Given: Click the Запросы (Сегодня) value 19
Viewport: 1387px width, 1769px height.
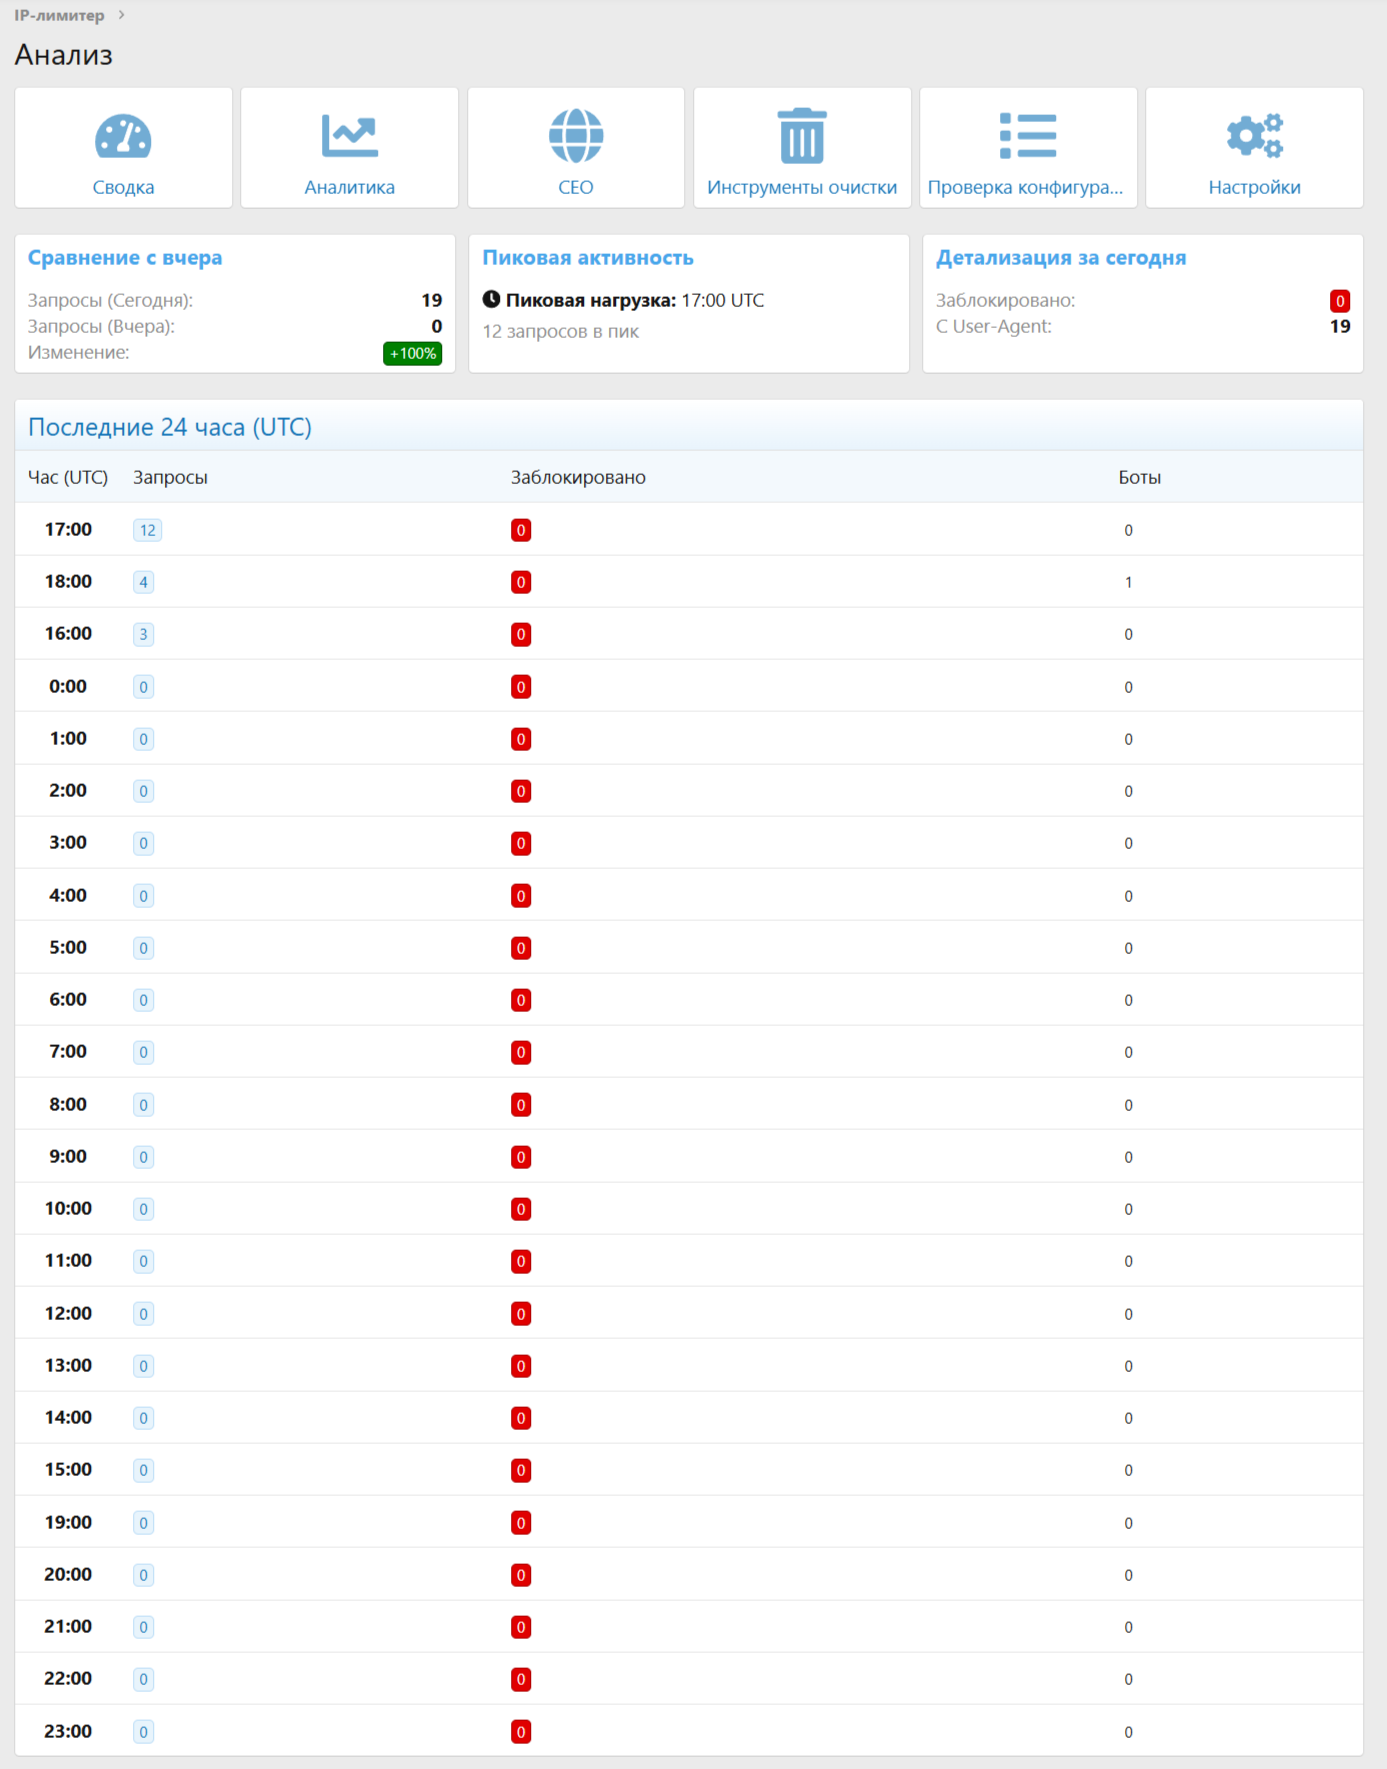Looking at the screenshot, I should point(432,300).
